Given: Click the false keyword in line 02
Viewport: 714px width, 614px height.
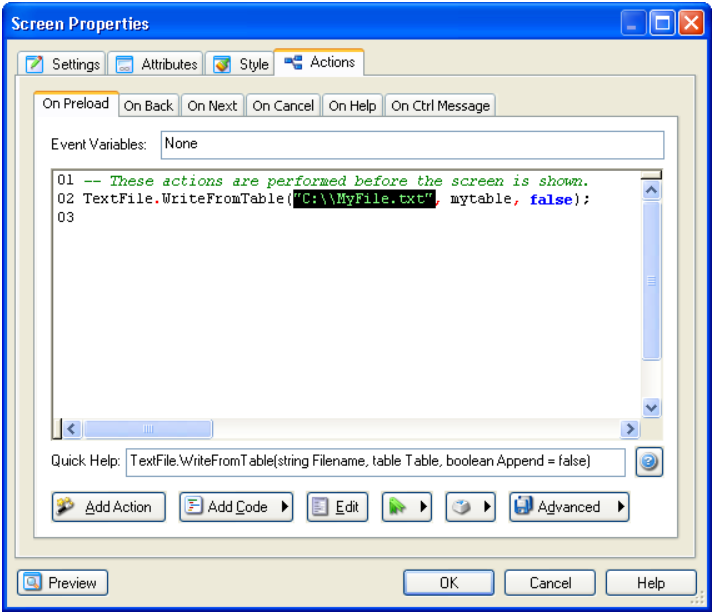Looking at the screenshot, I should (551, 199).
